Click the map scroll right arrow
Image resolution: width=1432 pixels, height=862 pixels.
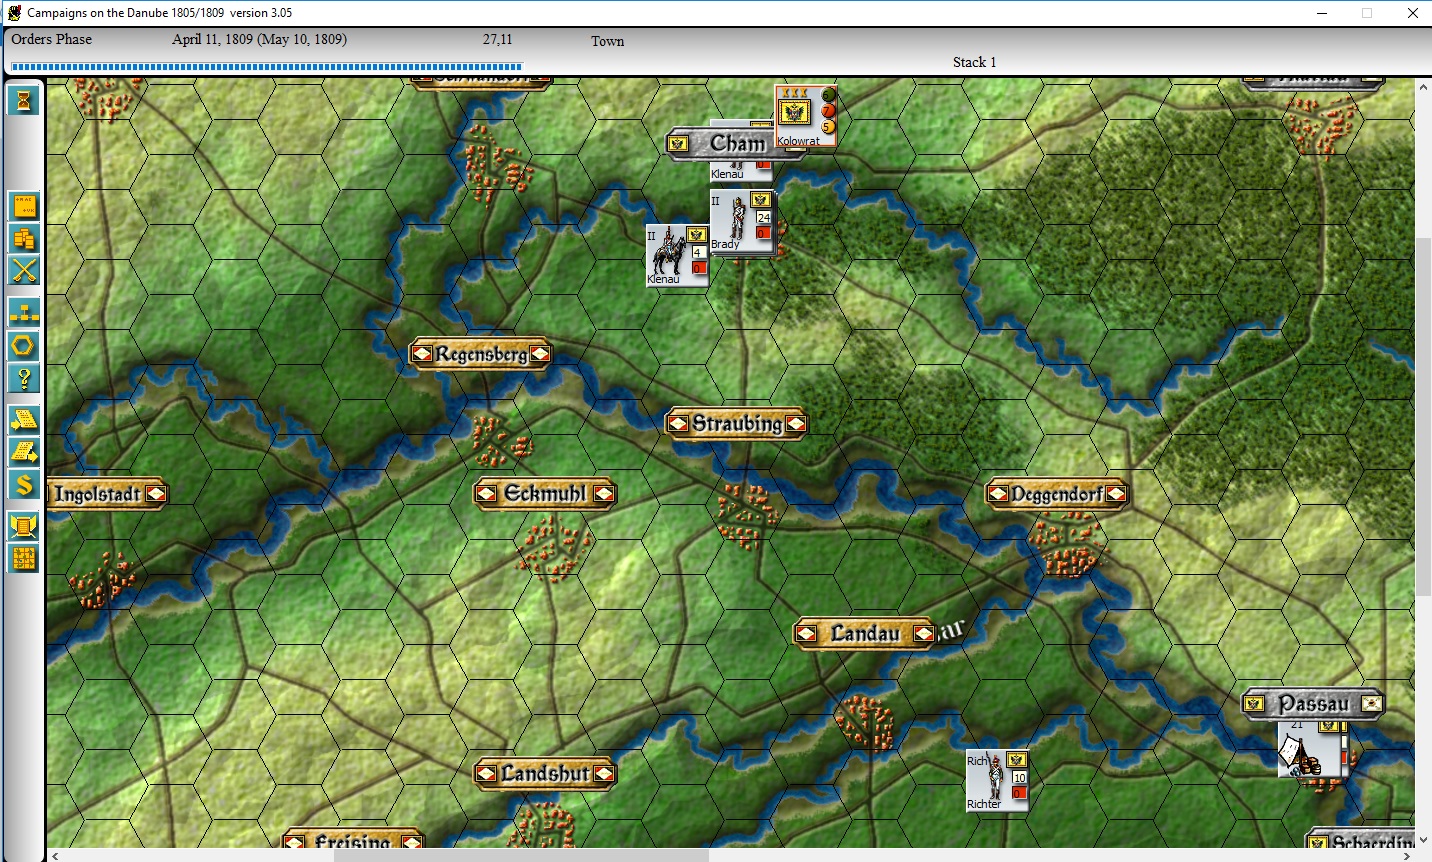[1408, 856]
